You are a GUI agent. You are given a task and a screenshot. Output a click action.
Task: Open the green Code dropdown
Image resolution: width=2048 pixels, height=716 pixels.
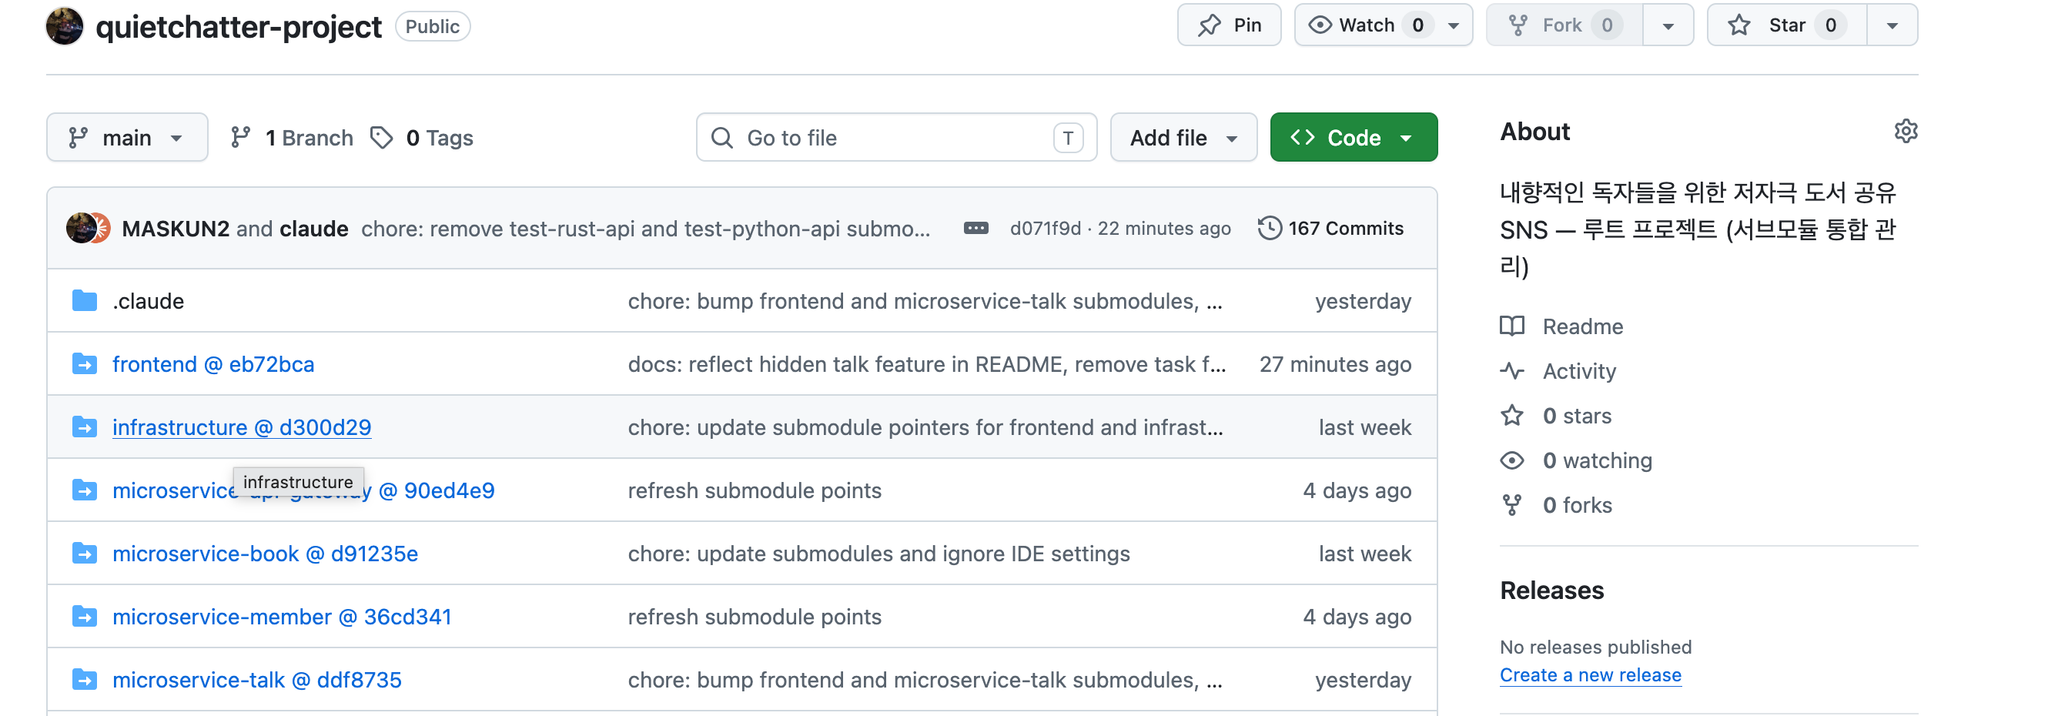coord(1354,137)
